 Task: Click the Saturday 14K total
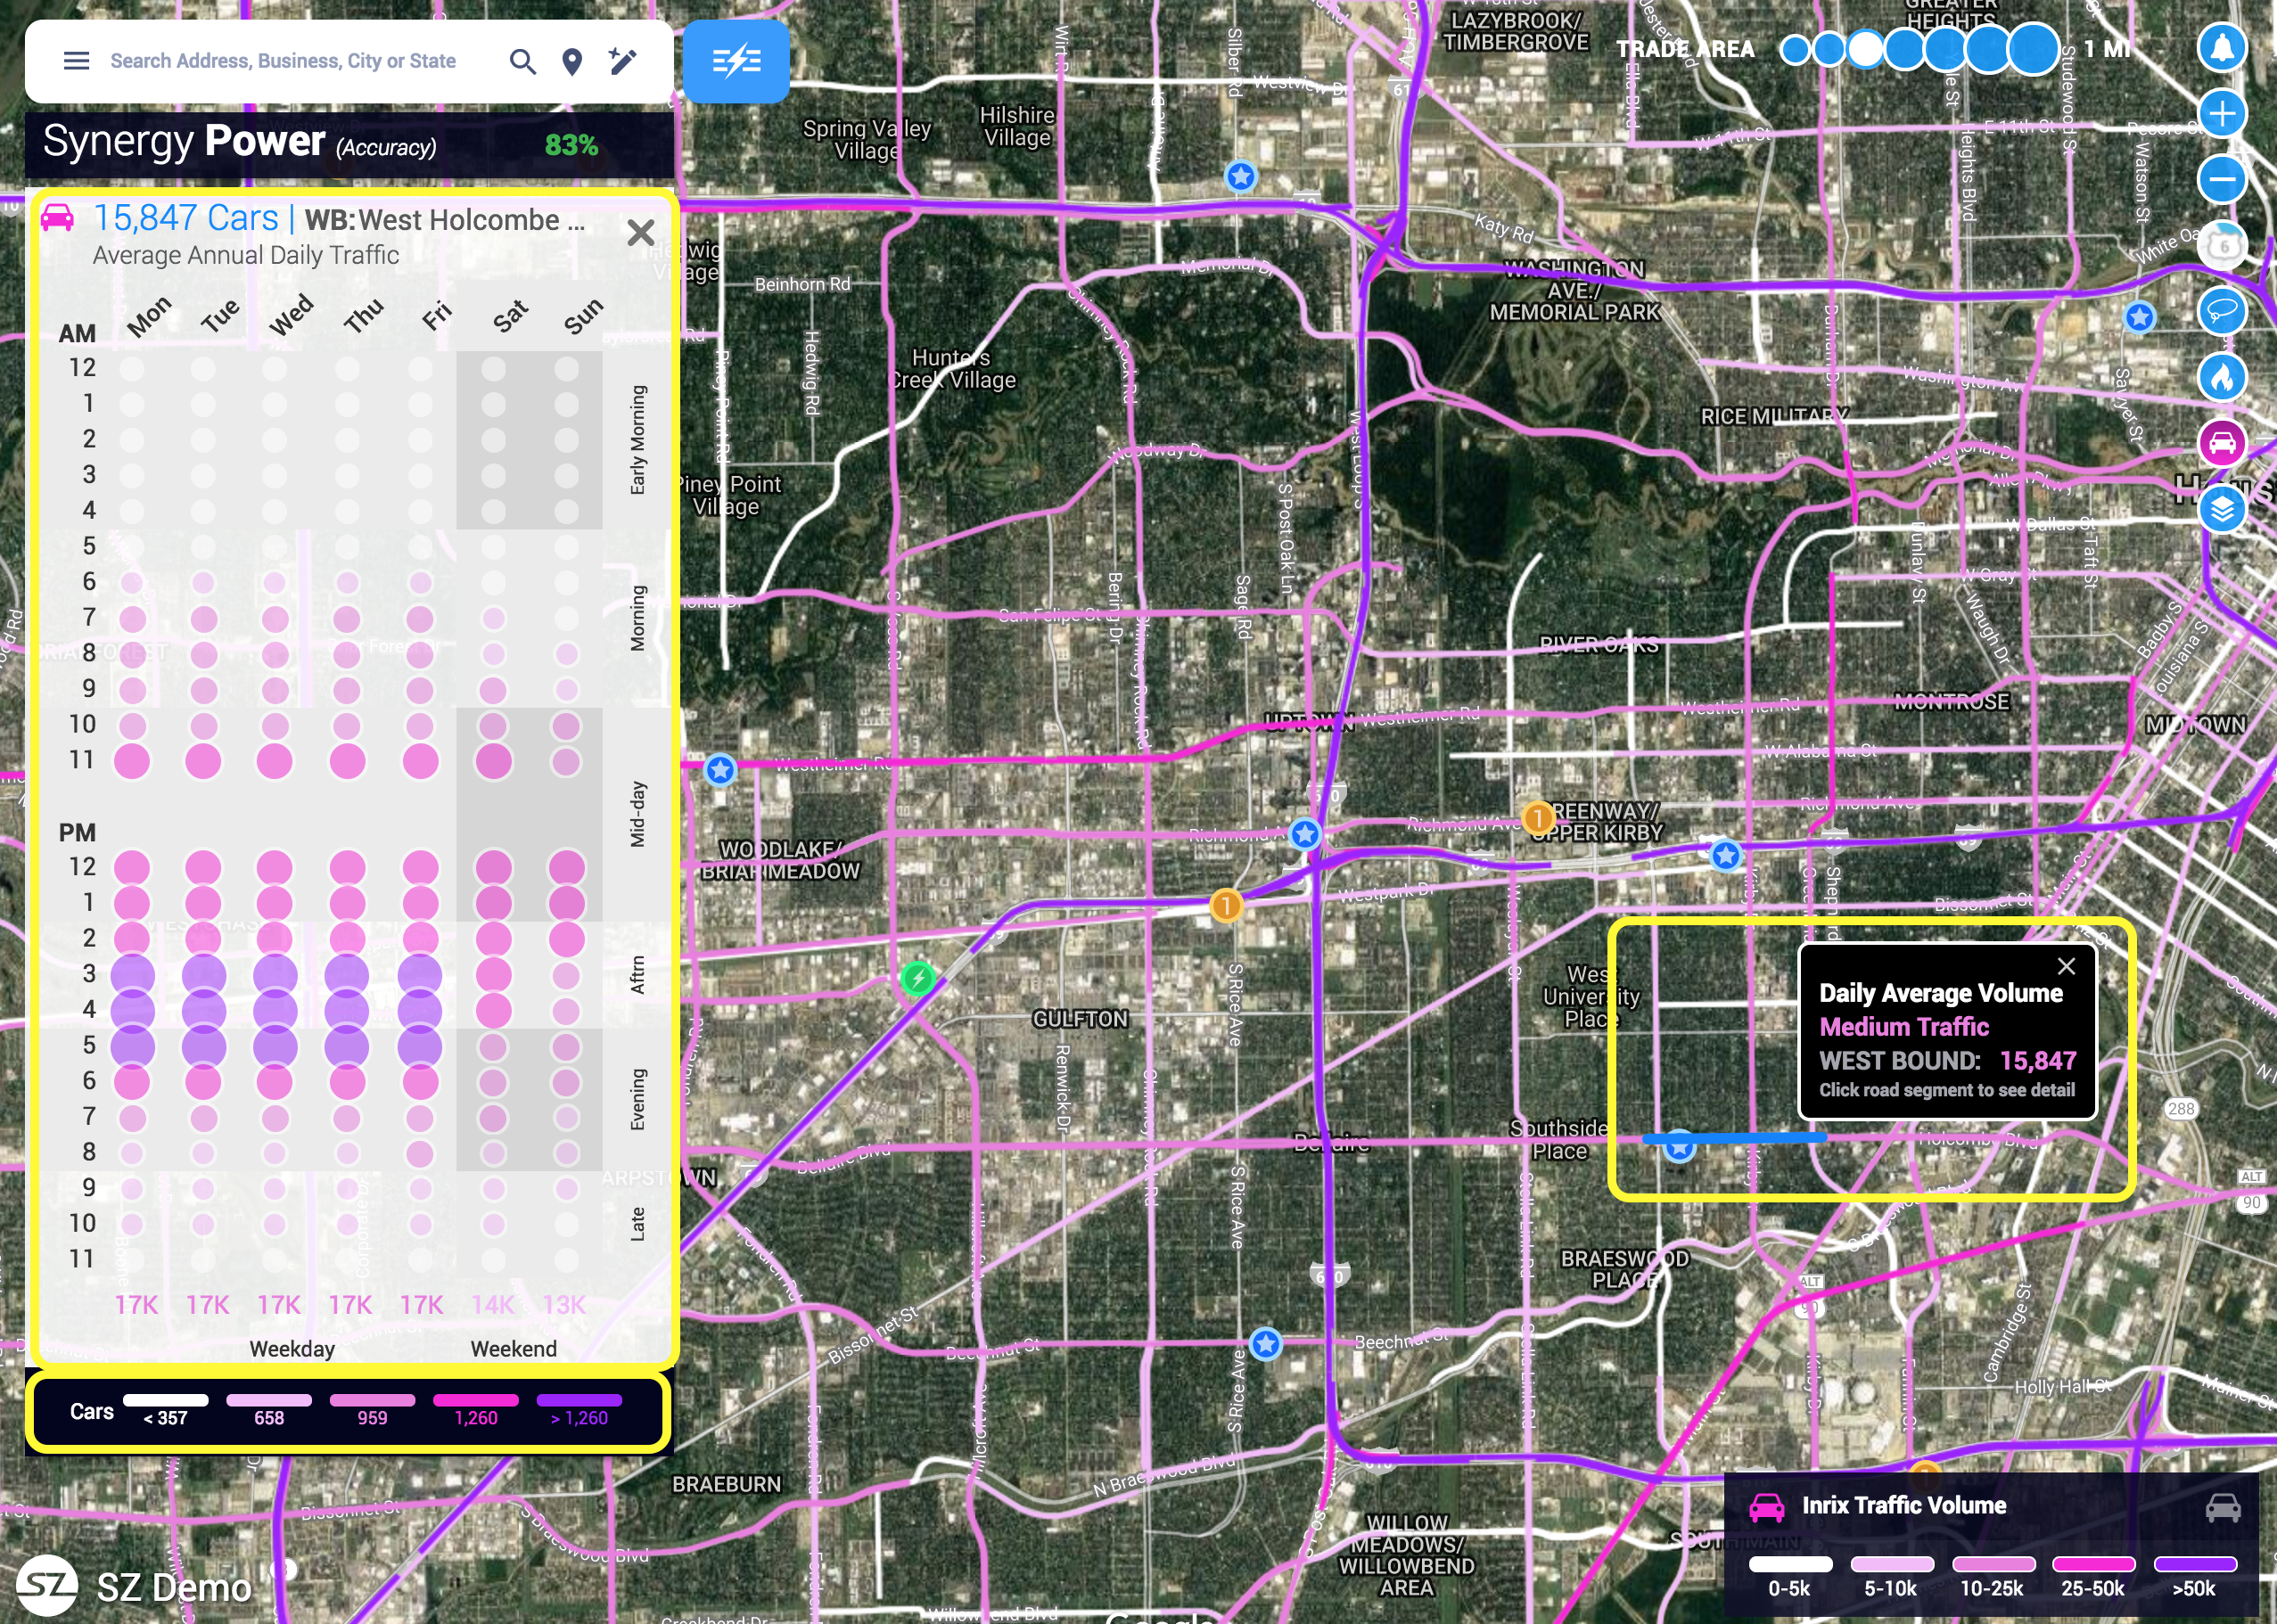(x=492, y=1305)
